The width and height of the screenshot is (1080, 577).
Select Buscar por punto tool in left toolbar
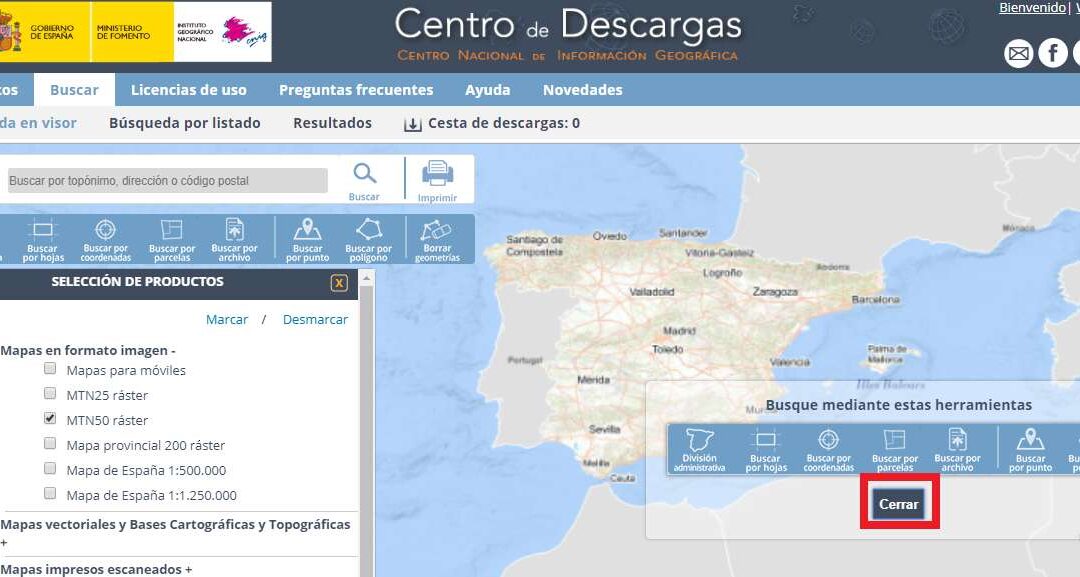(x=307, y=240)
